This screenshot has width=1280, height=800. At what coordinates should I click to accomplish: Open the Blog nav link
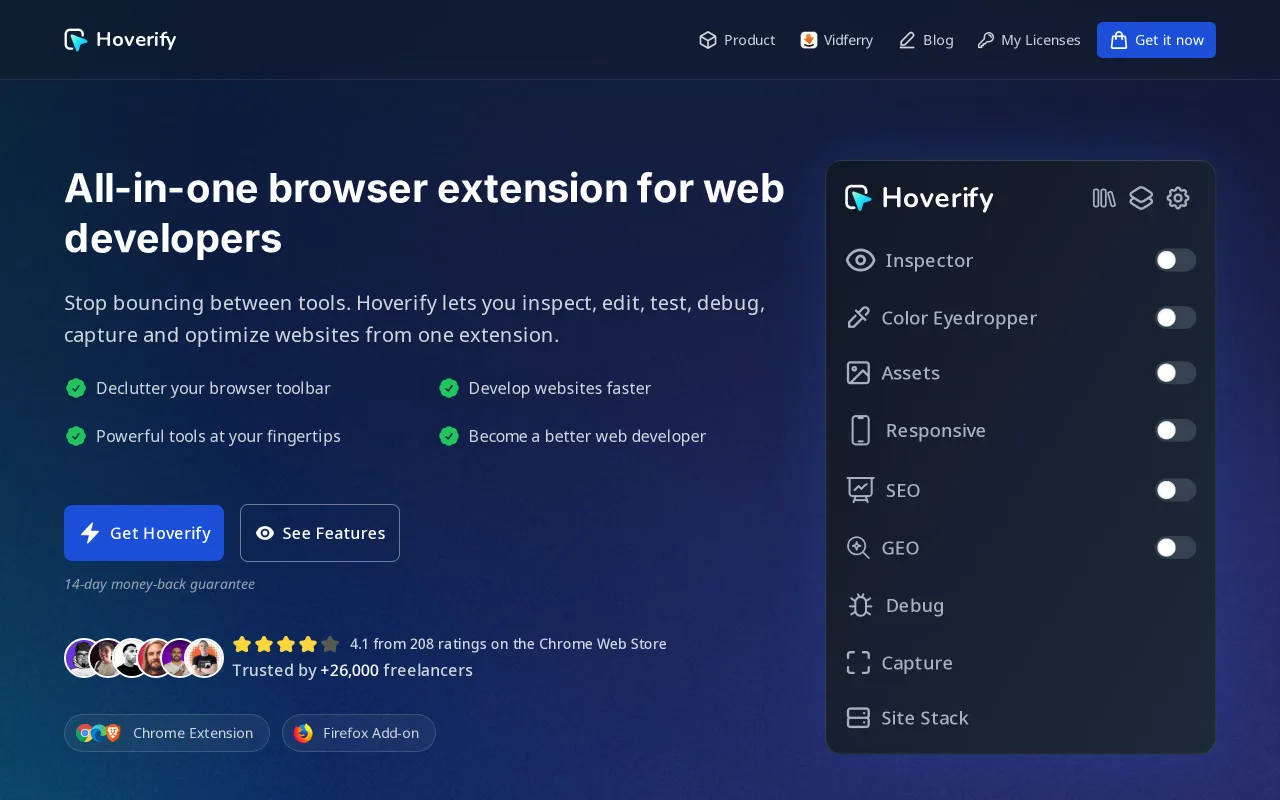point(926,40)
